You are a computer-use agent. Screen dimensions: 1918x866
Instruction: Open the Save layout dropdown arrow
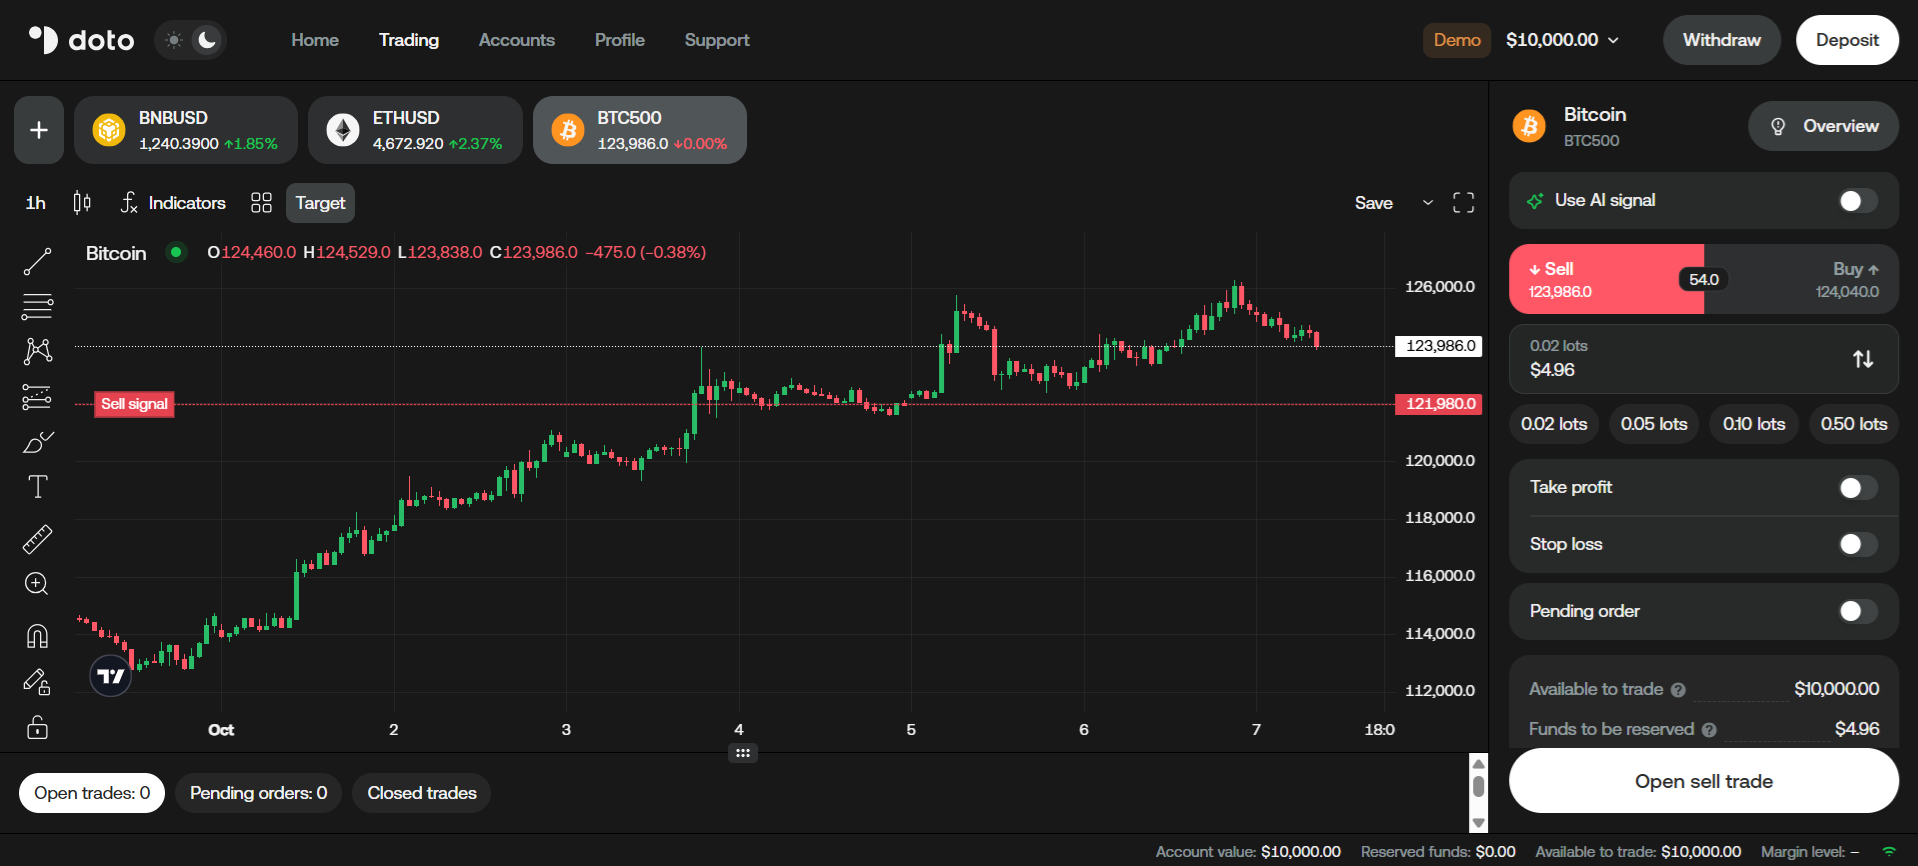tap(1428, 203)
